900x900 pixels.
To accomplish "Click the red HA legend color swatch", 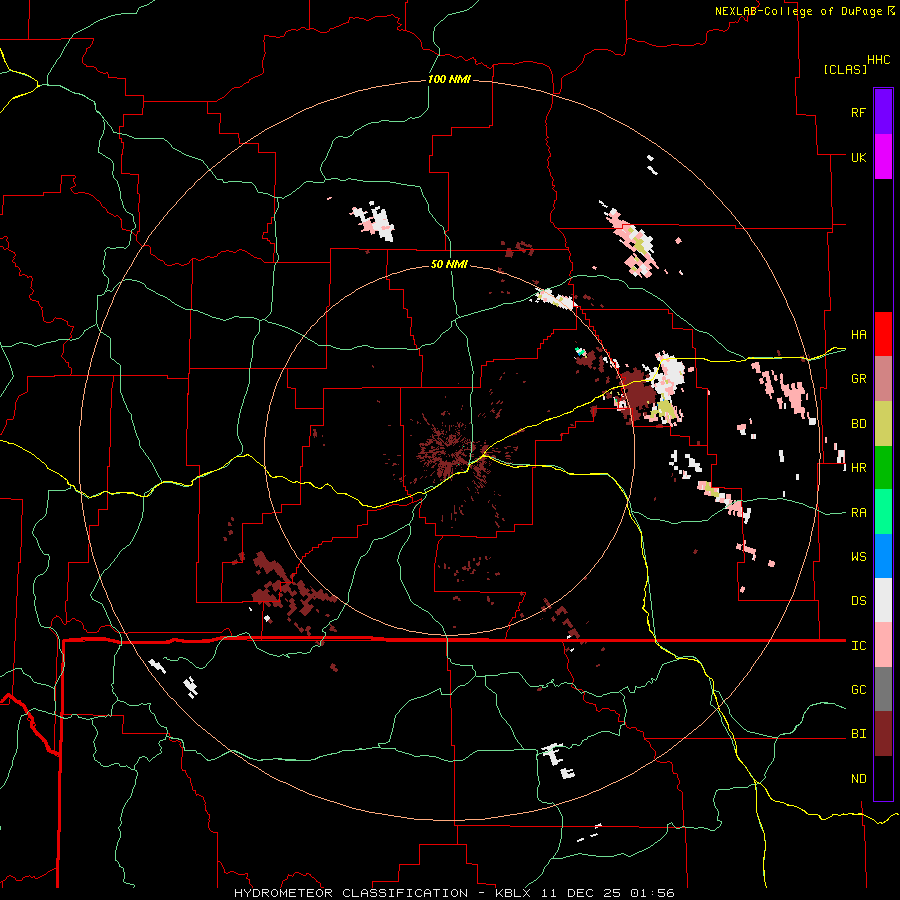I will click(x=883, y=334).
